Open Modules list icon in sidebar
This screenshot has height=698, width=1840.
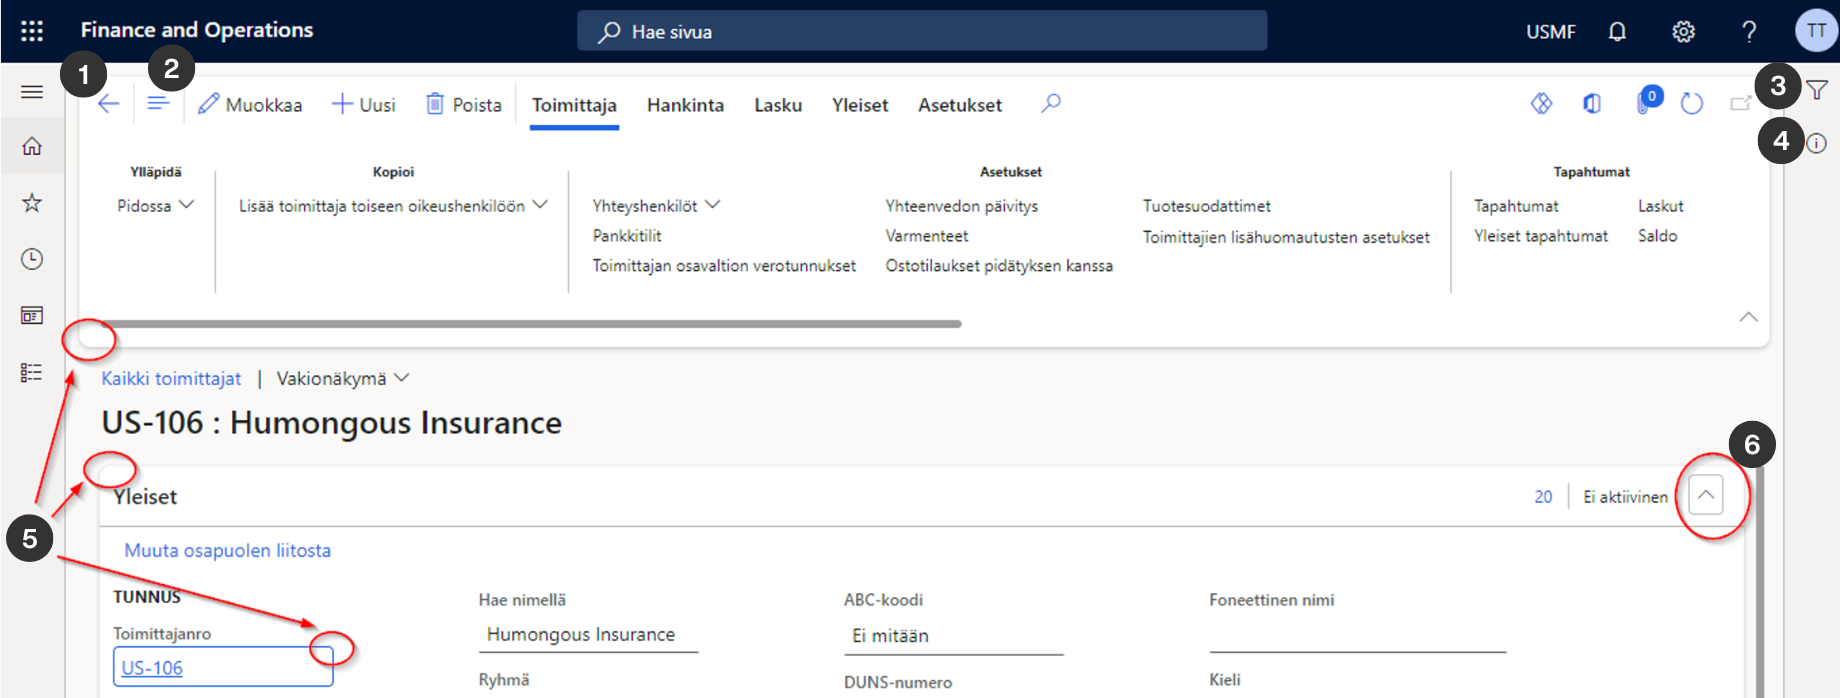32,373
